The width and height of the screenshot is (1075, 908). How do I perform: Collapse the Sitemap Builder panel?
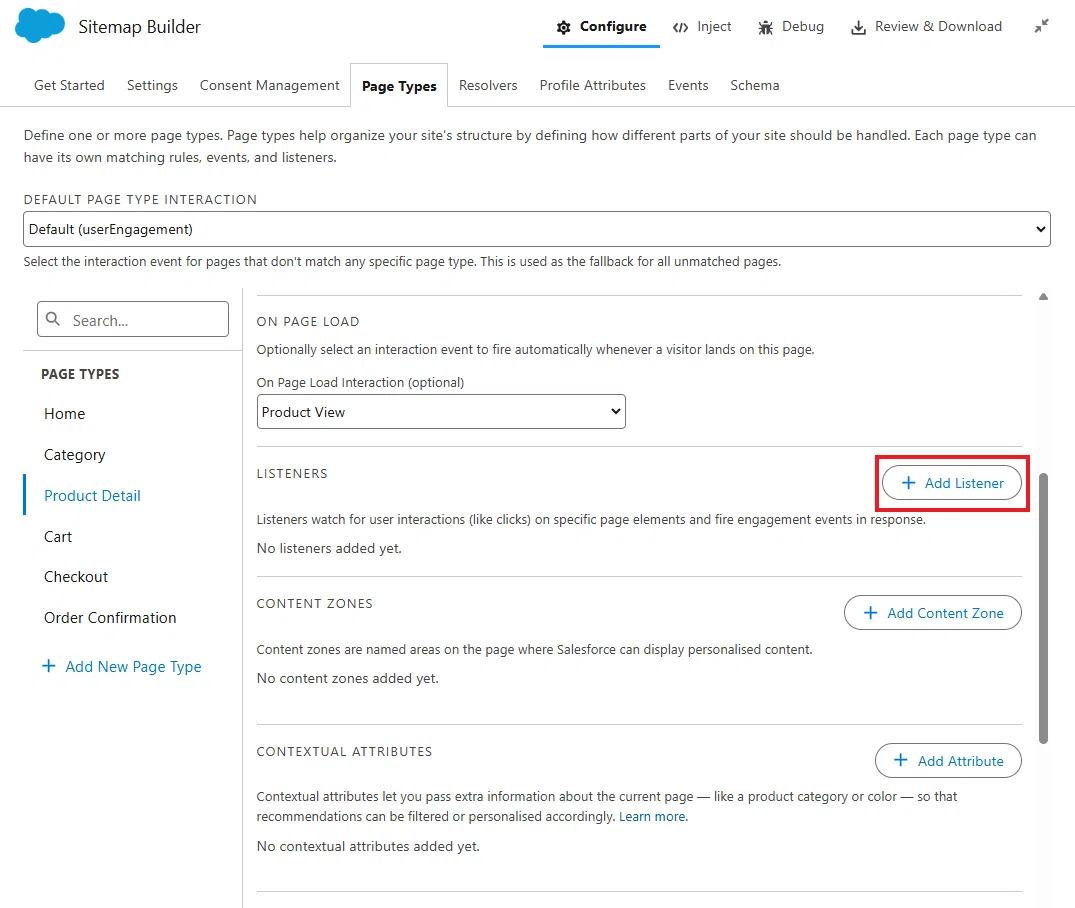(x=1041, y=26)
